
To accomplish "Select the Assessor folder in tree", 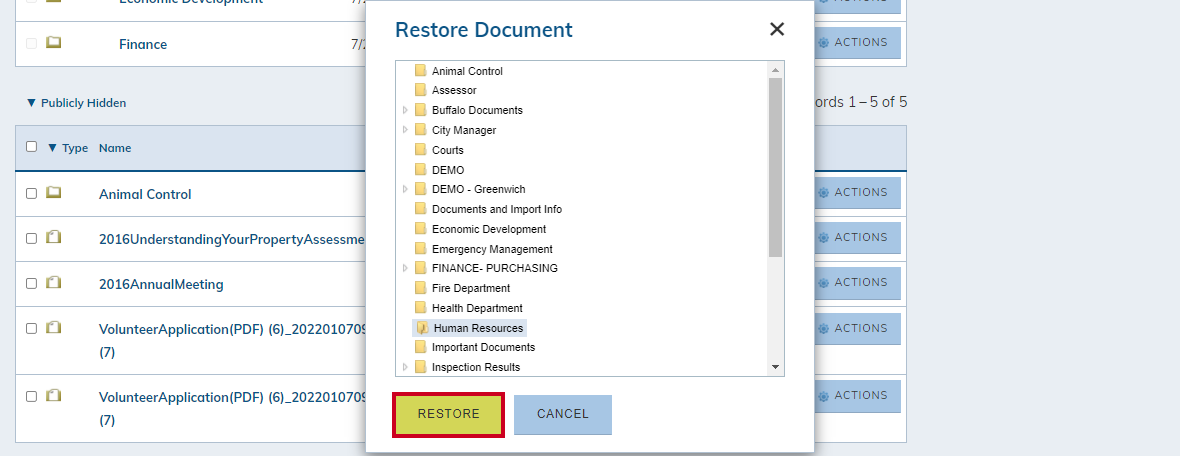I will tap(454, 90).
